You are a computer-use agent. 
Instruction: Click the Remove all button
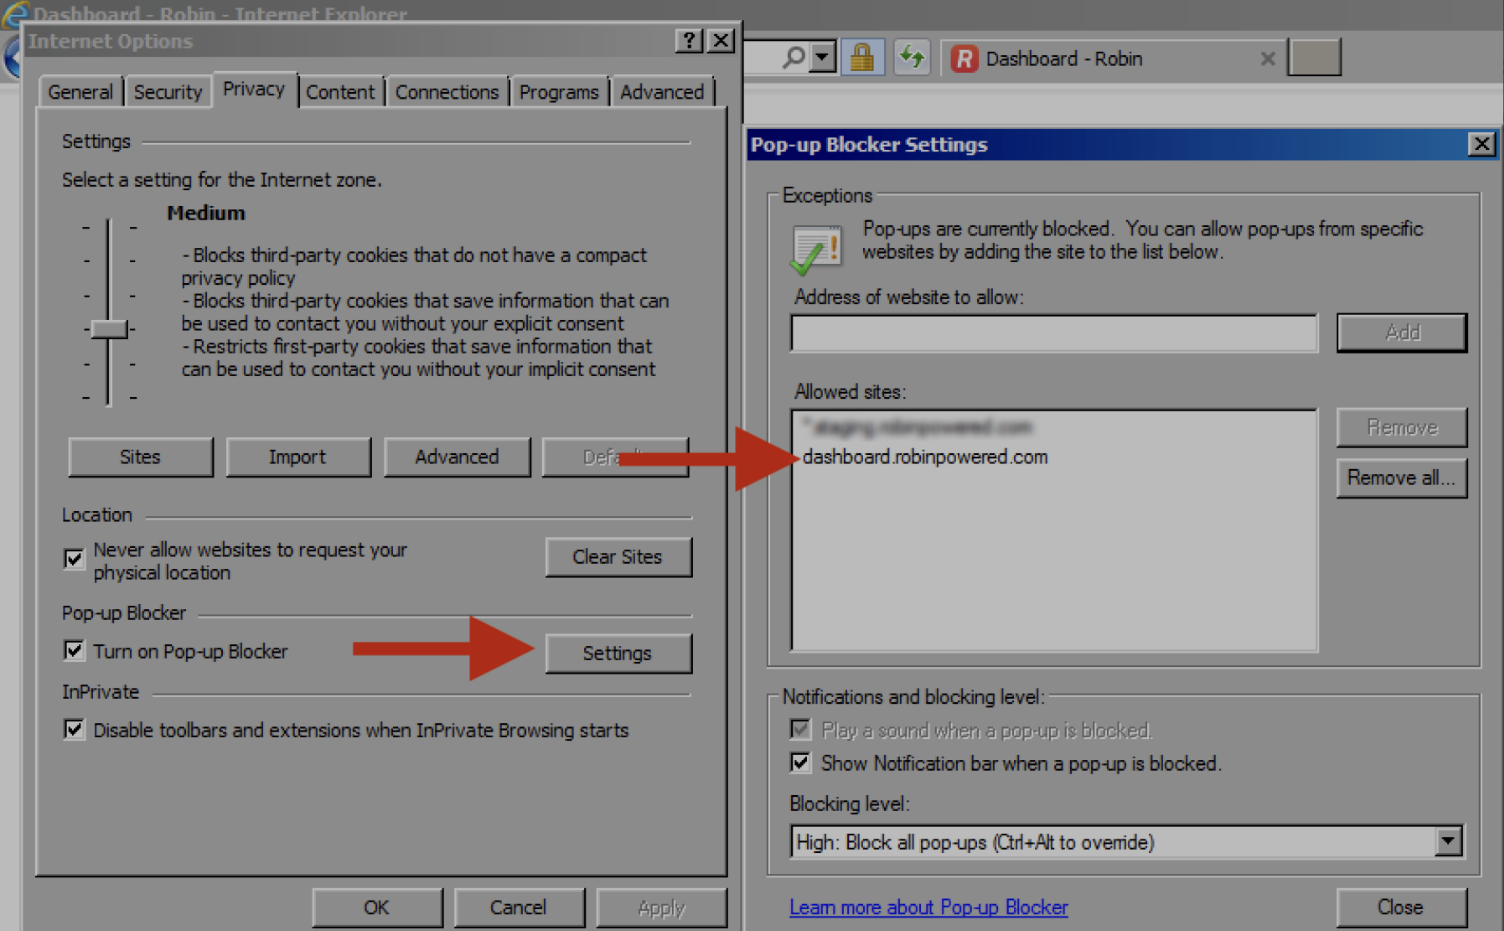1401,477
